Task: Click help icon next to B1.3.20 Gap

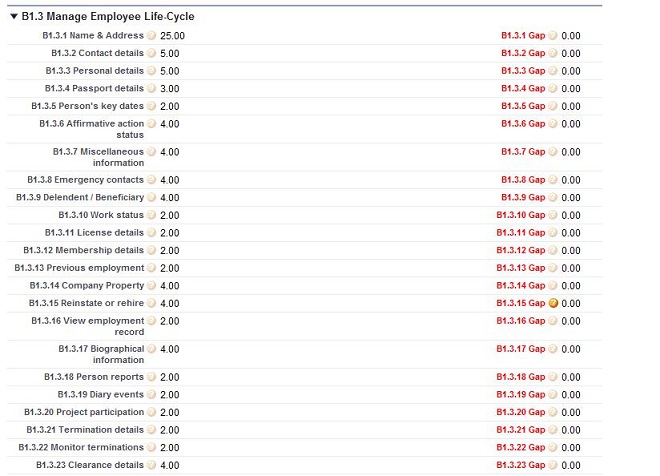Action: point(553,412)
